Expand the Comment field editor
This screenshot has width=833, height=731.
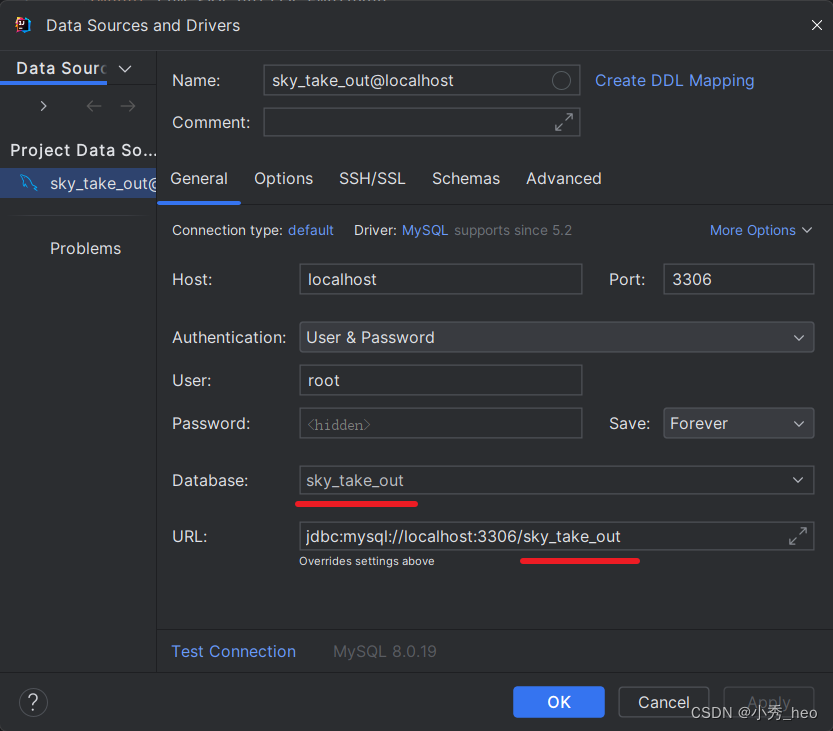point(564,122)
